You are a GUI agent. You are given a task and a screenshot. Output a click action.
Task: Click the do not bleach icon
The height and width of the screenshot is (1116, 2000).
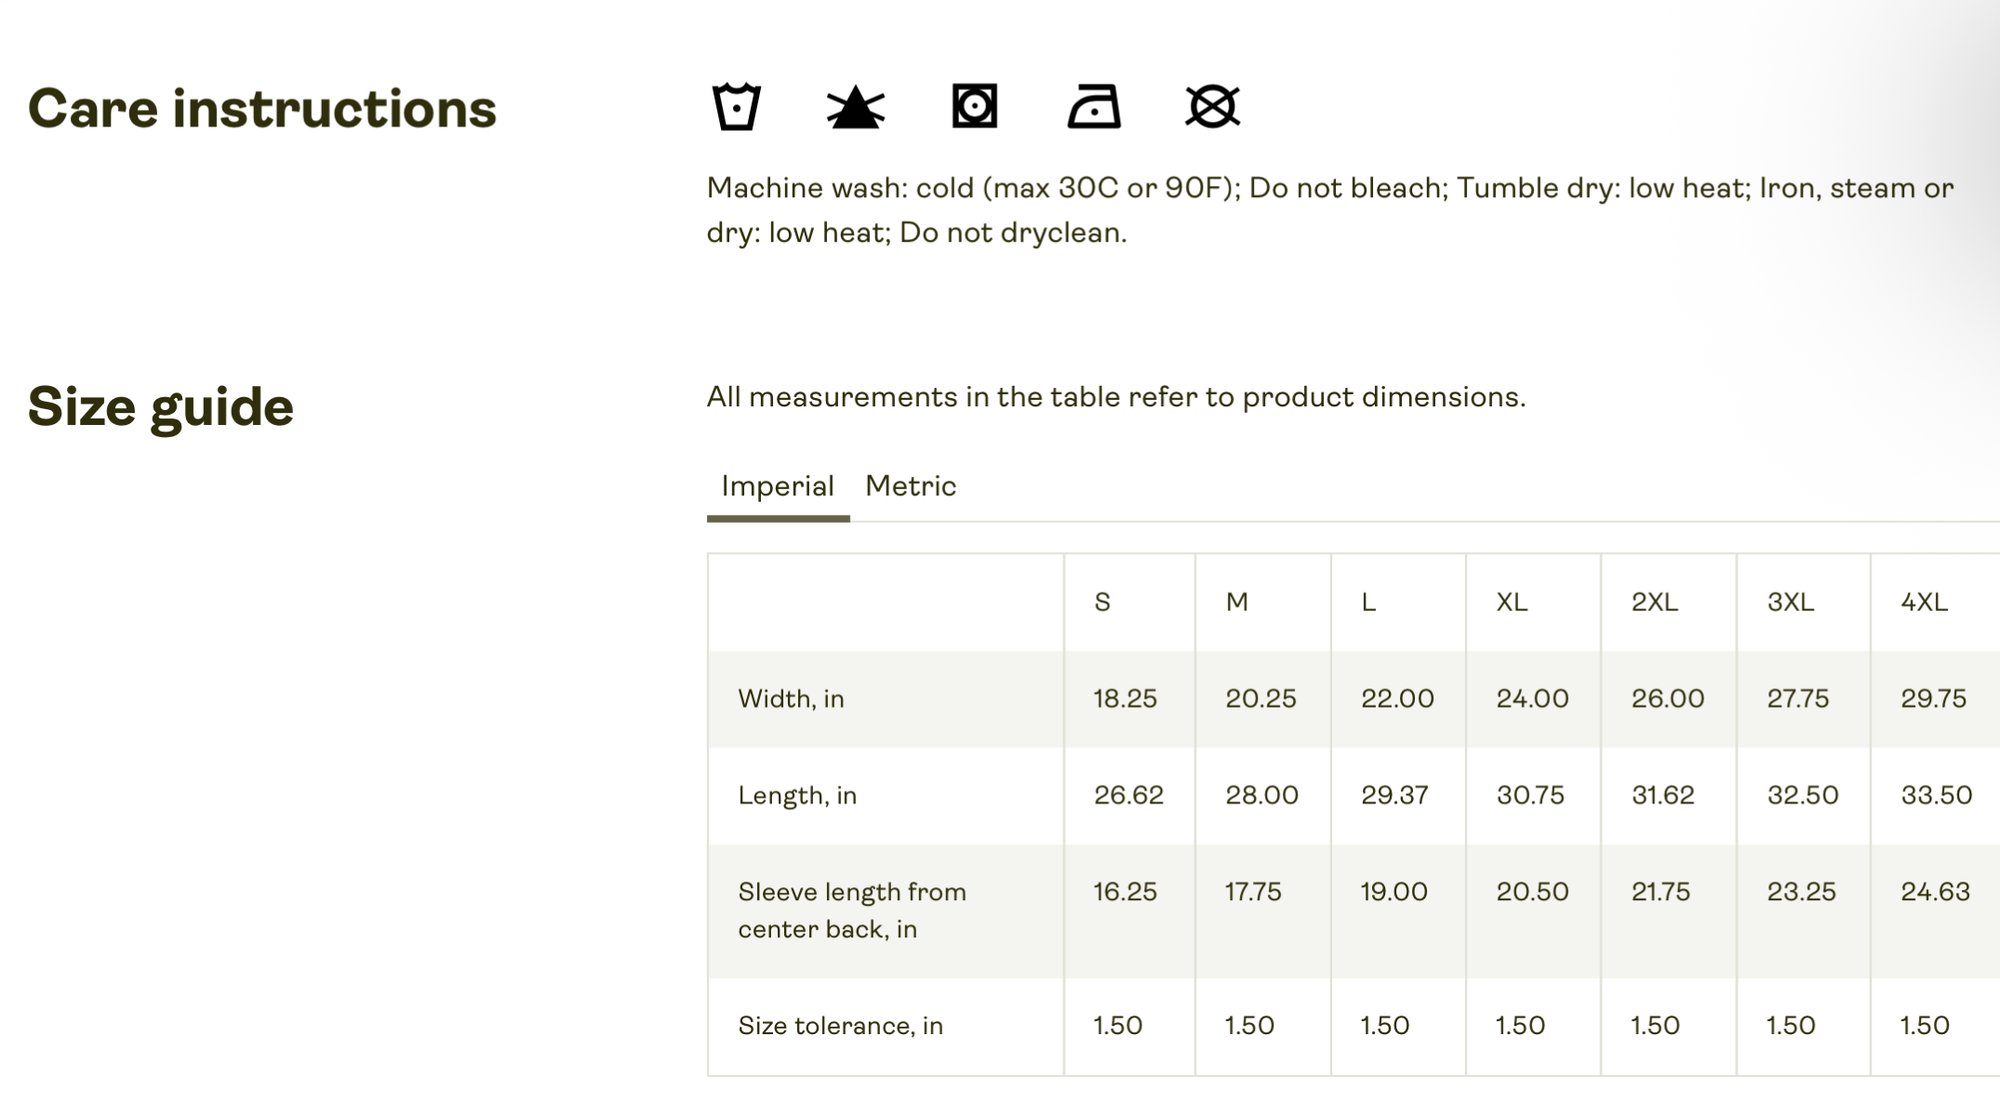point(855,107)
